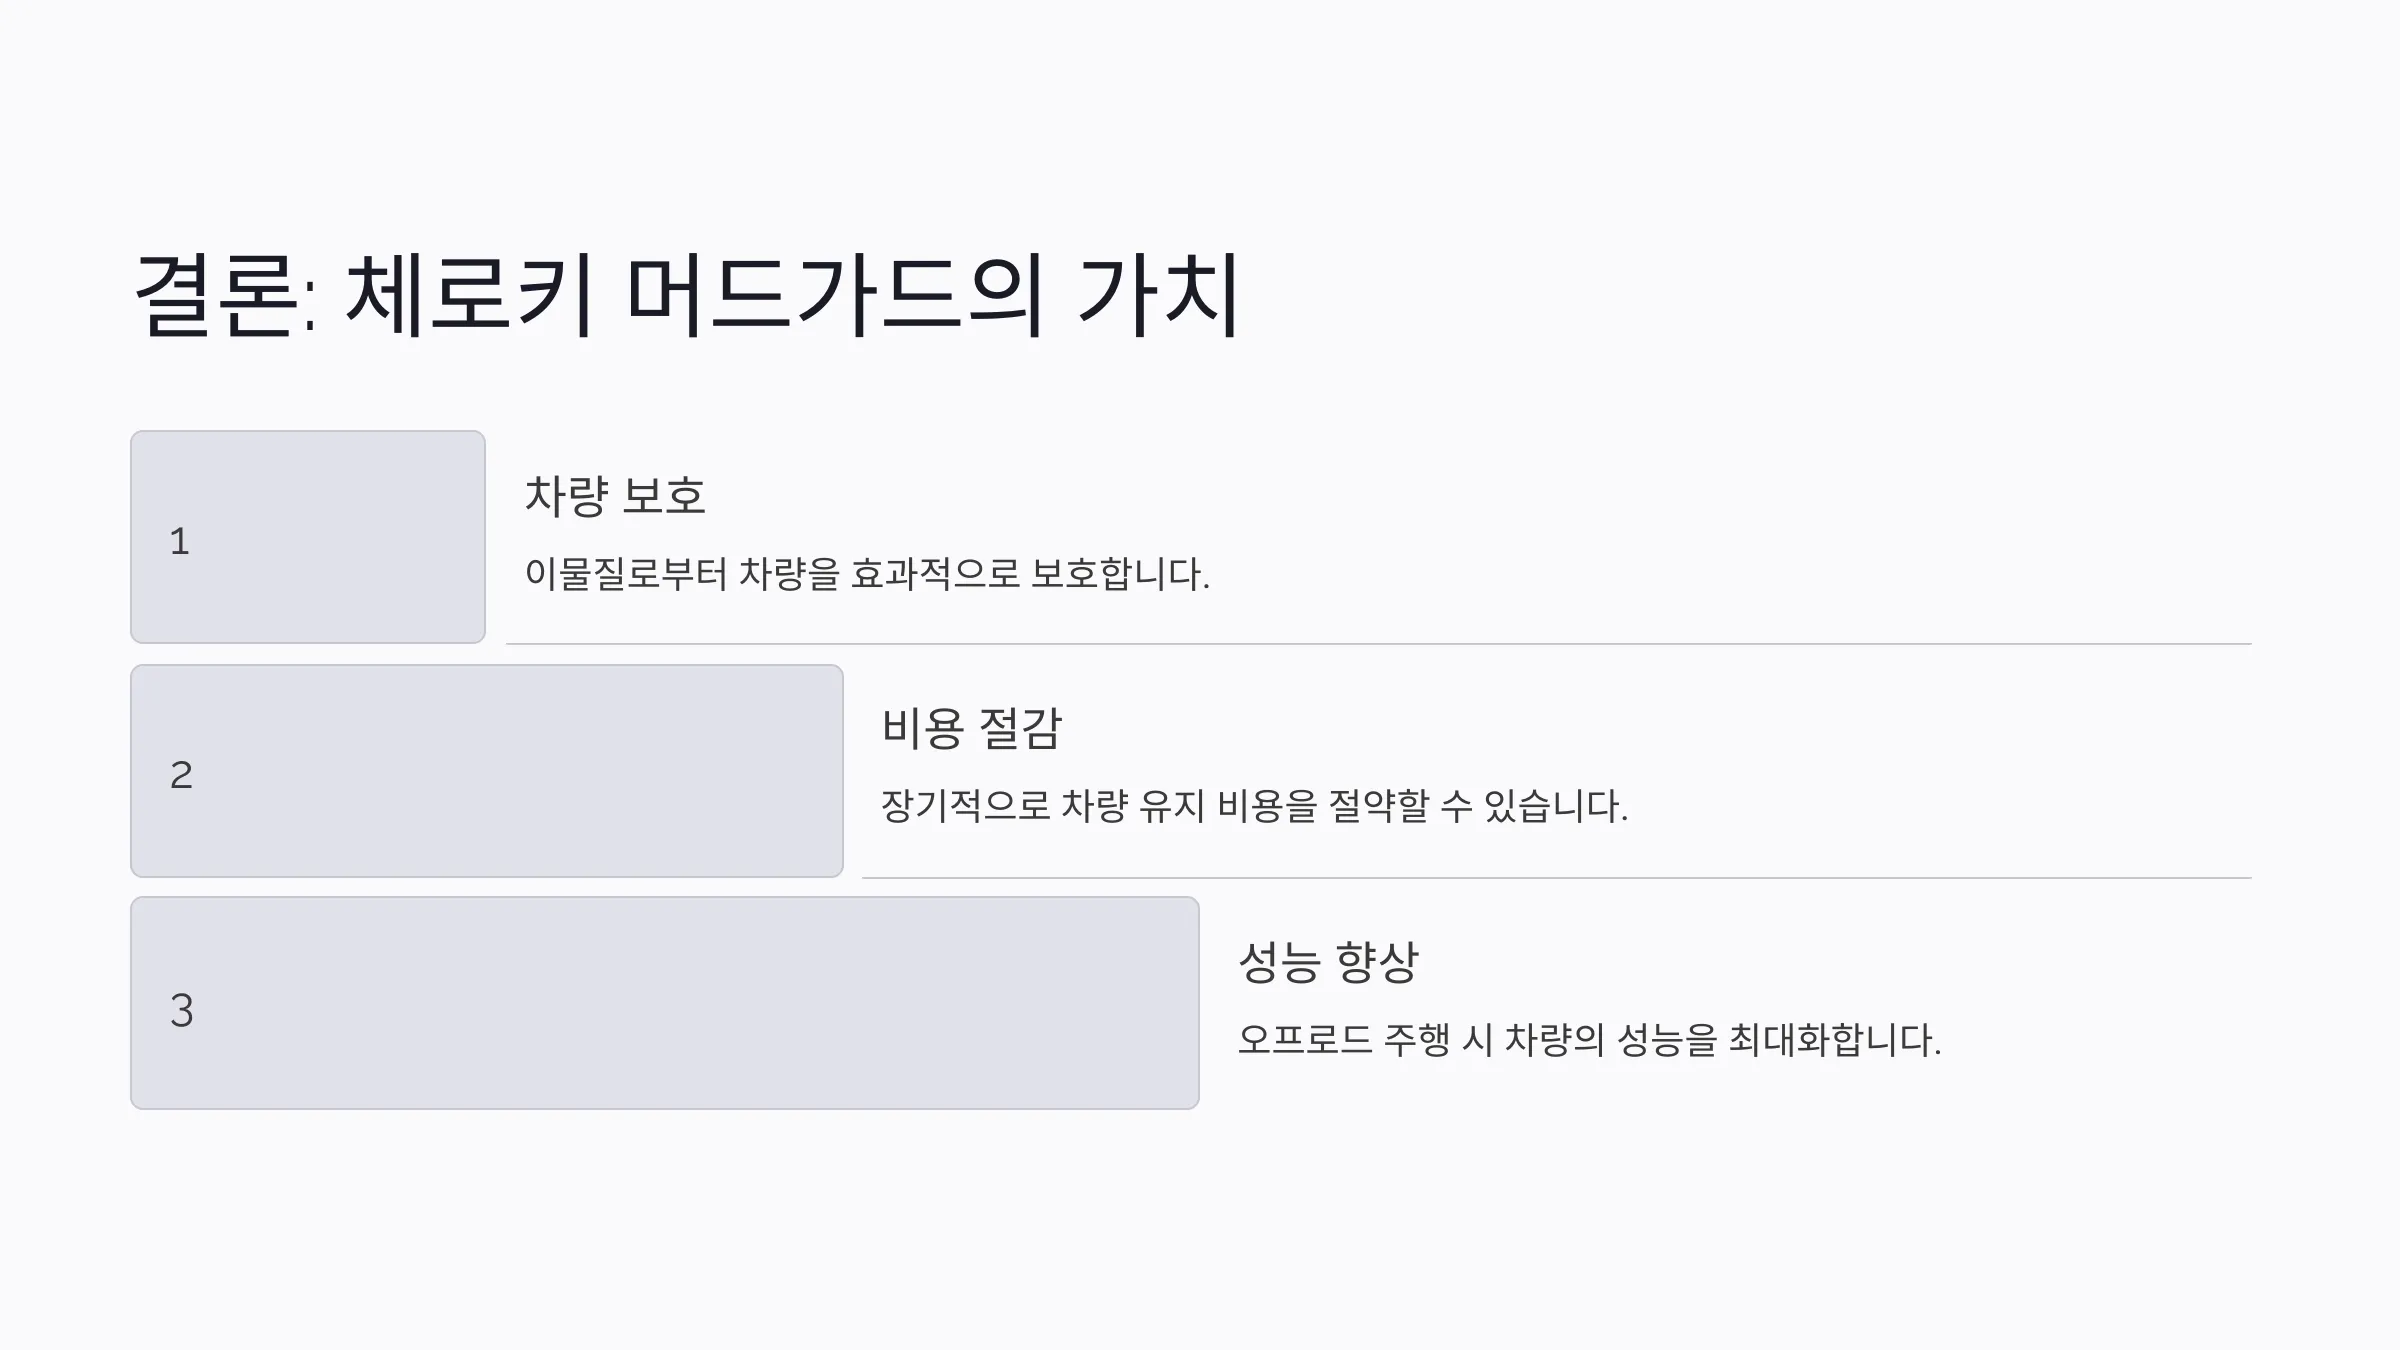
Task: Click the '성능 향상' heading
Action: click(x=1328, y=962)
